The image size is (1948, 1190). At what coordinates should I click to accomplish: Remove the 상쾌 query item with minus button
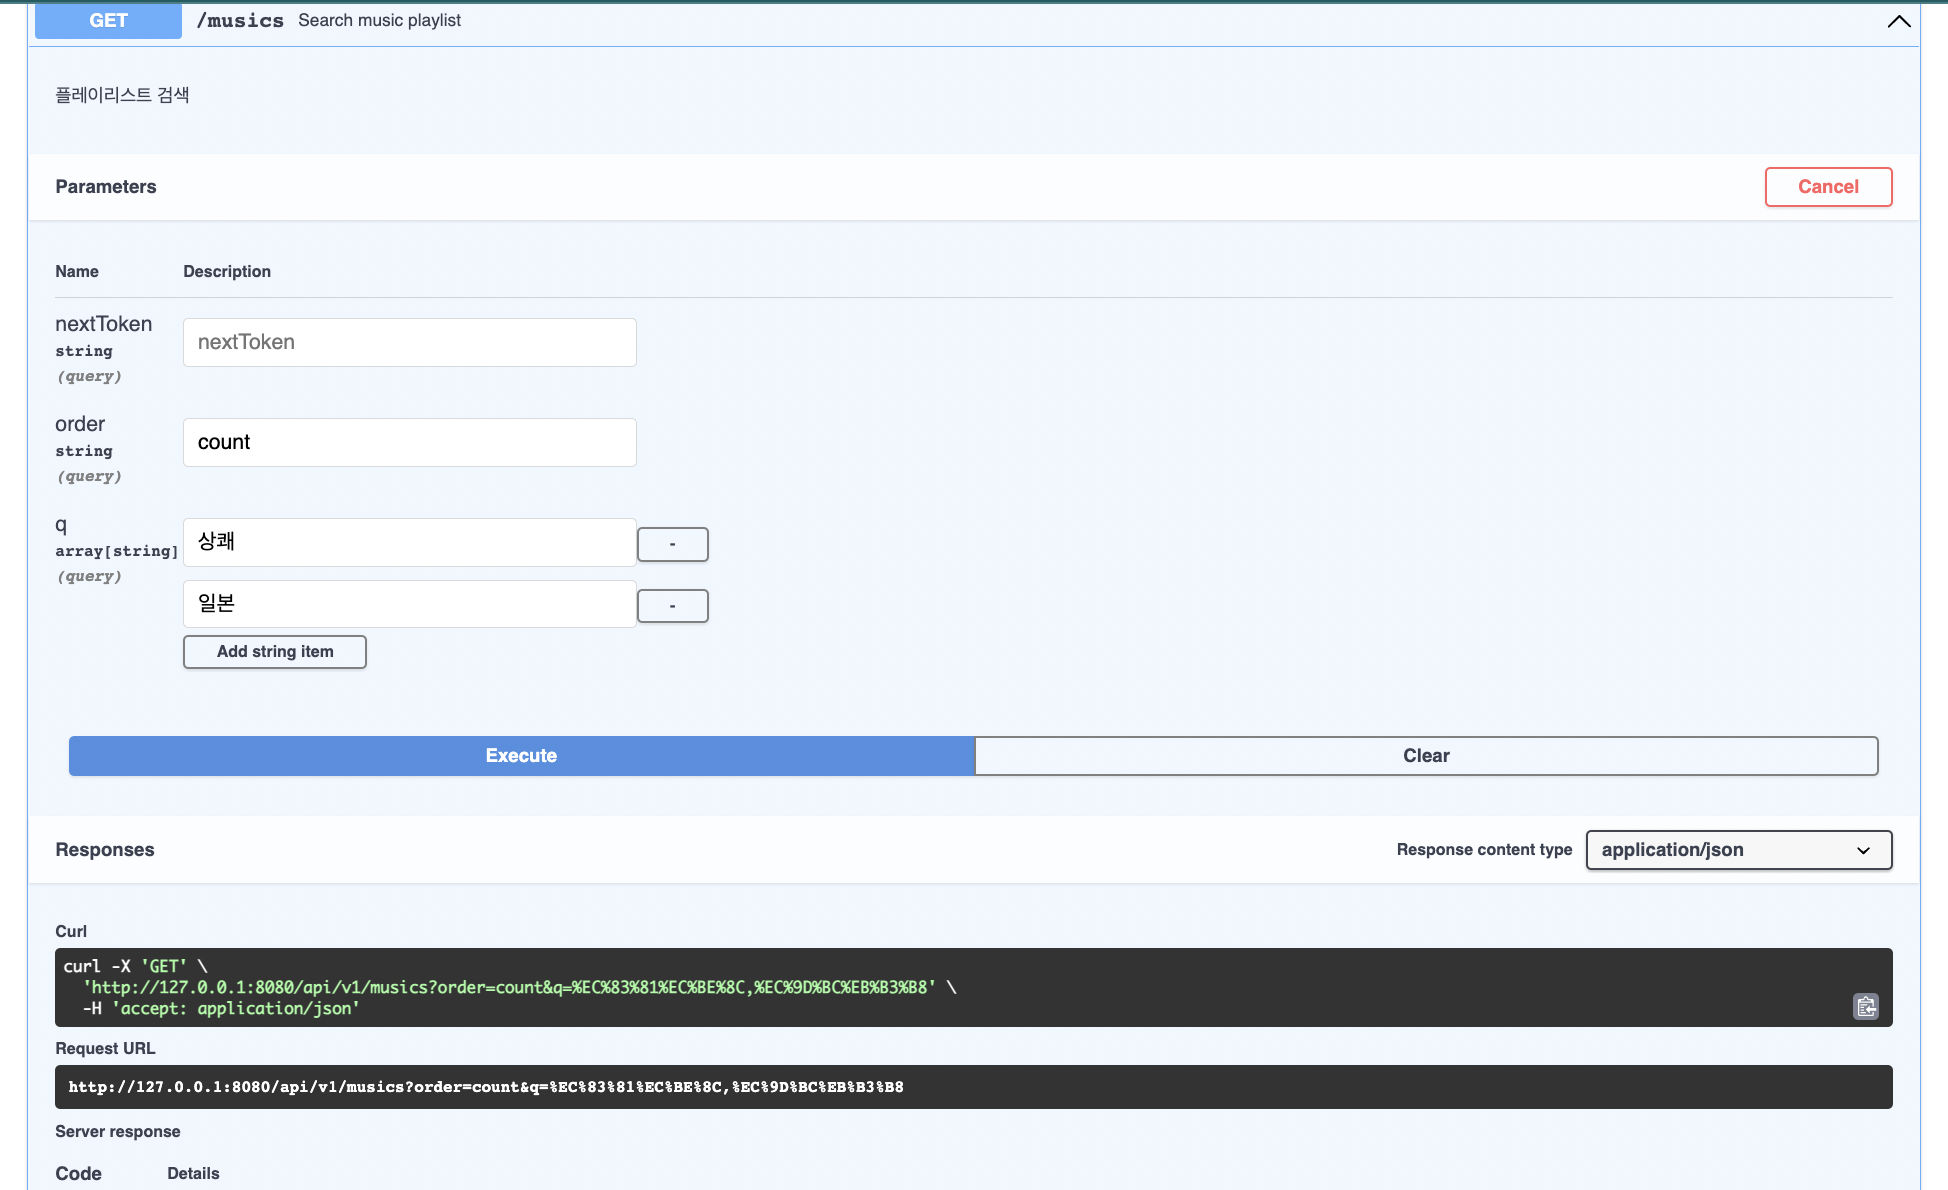click(672, 544)
